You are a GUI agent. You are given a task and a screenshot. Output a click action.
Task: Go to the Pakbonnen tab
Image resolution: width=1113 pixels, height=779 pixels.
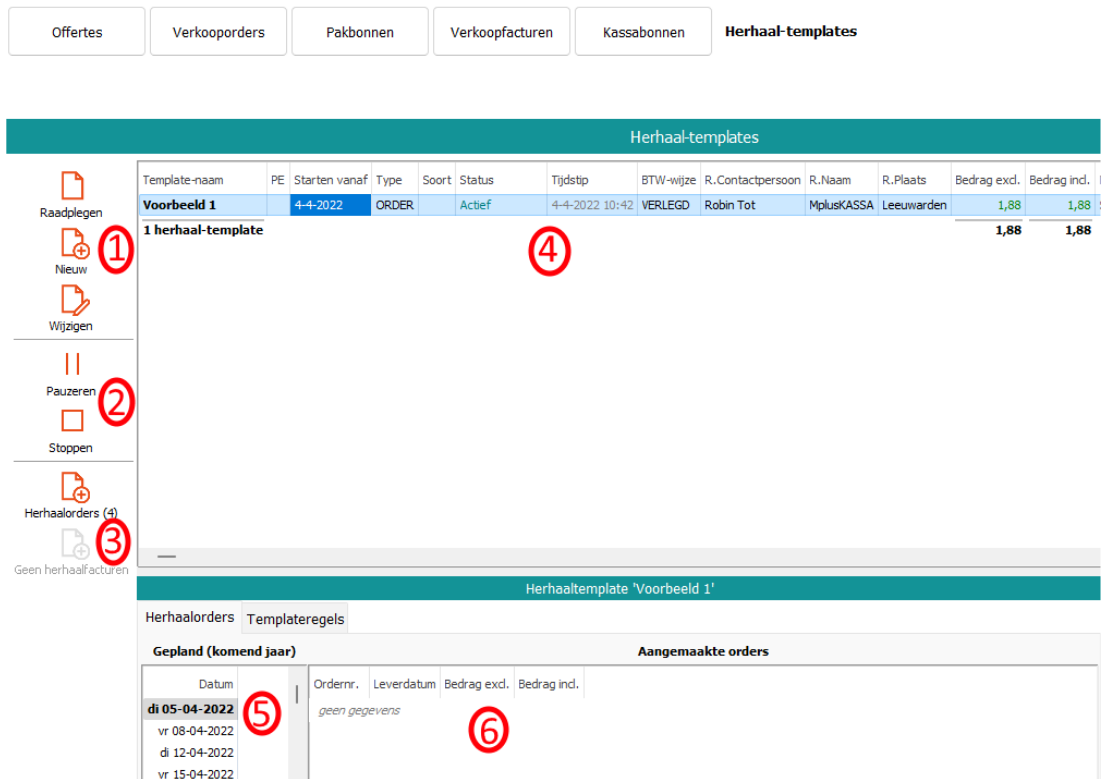pos(360,32)
